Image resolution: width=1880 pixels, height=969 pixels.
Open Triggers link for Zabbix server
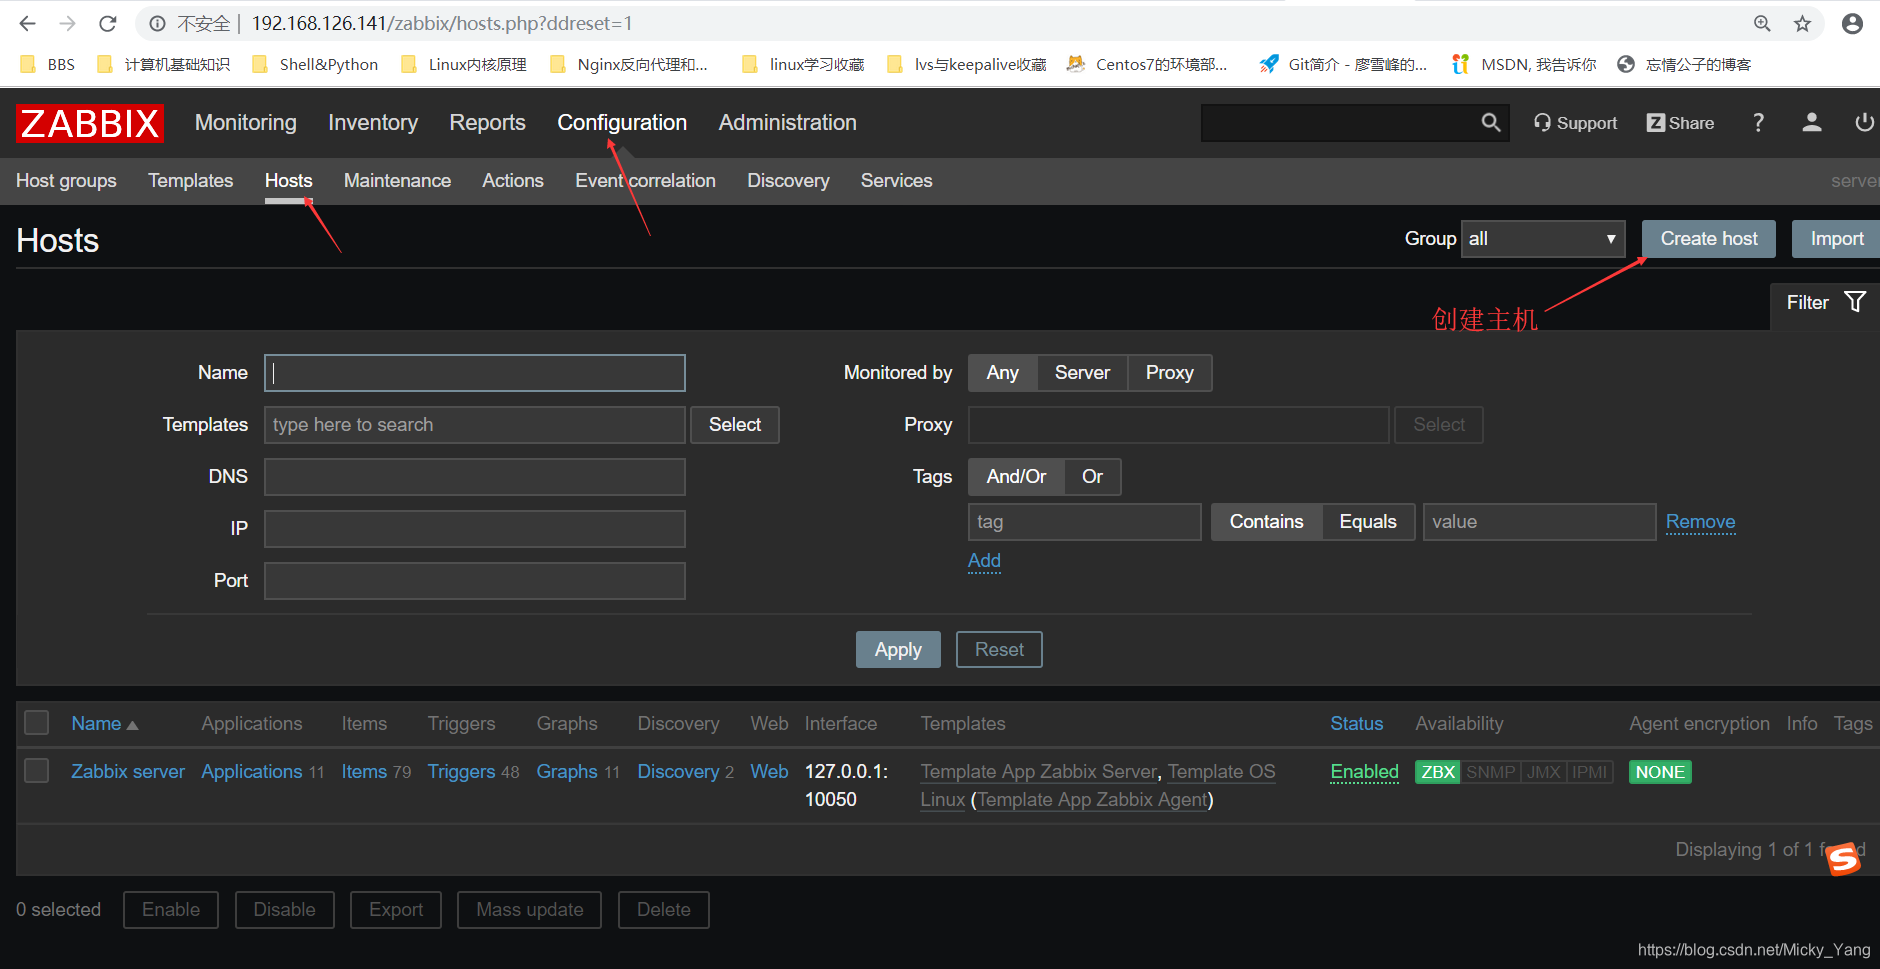point(461,772)
